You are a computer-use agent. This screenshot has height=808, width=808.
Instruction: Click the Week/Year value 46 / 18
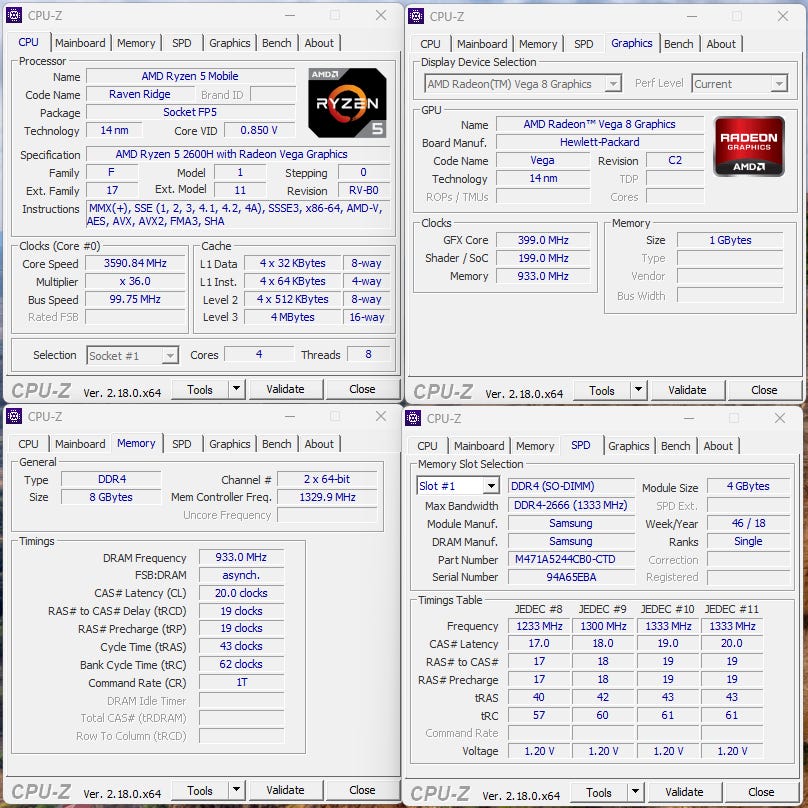(x=748, y=524)
